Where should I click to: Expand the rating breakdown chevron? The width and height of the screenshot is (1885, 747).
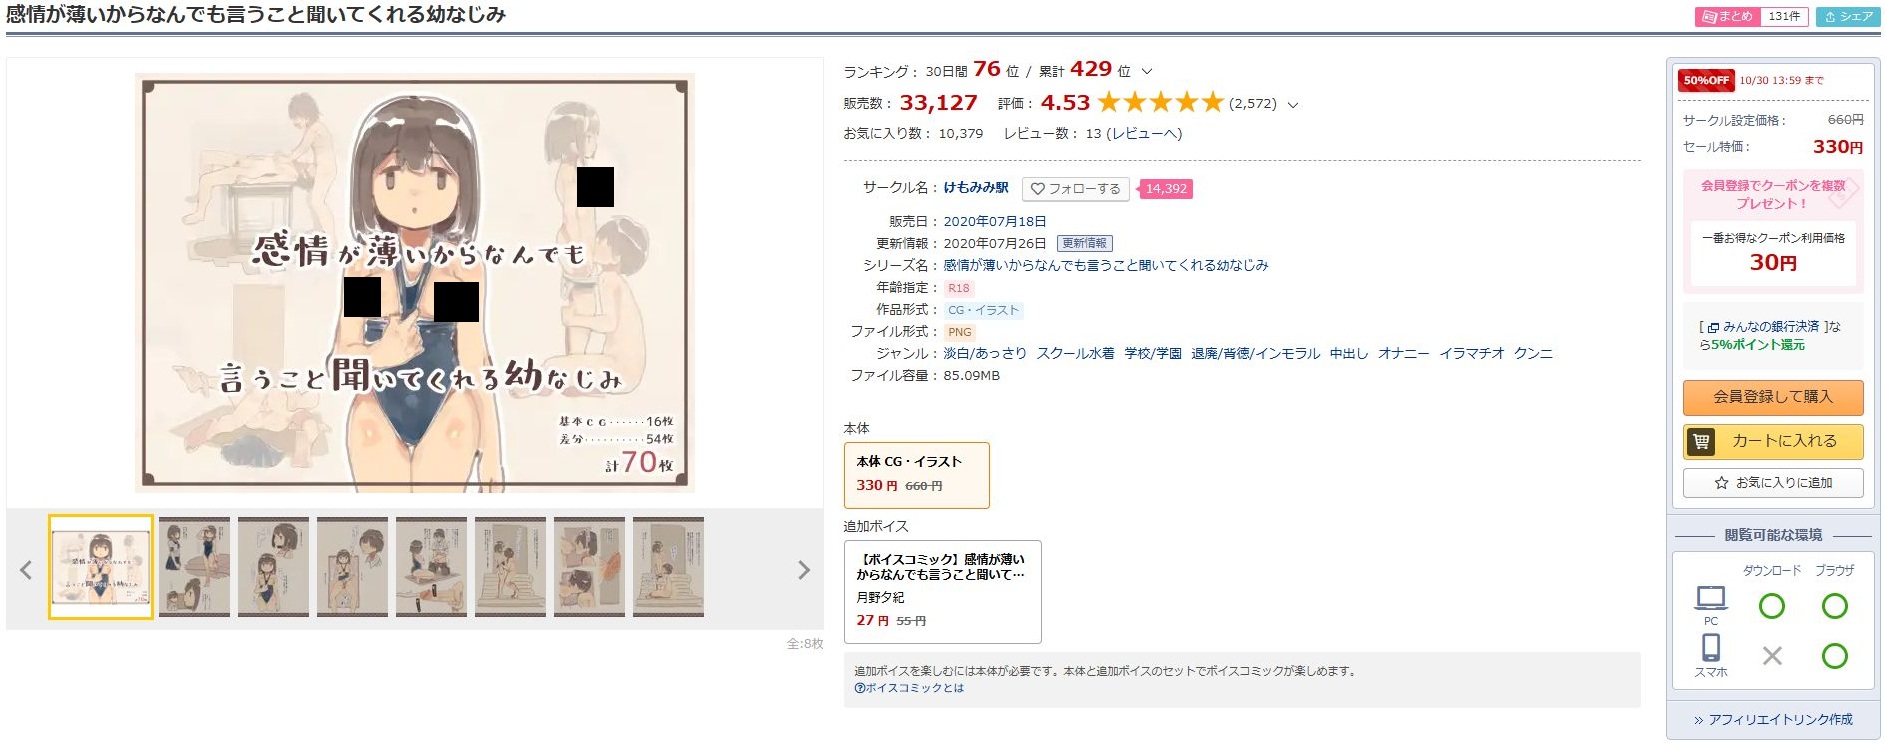(1293, 104)
